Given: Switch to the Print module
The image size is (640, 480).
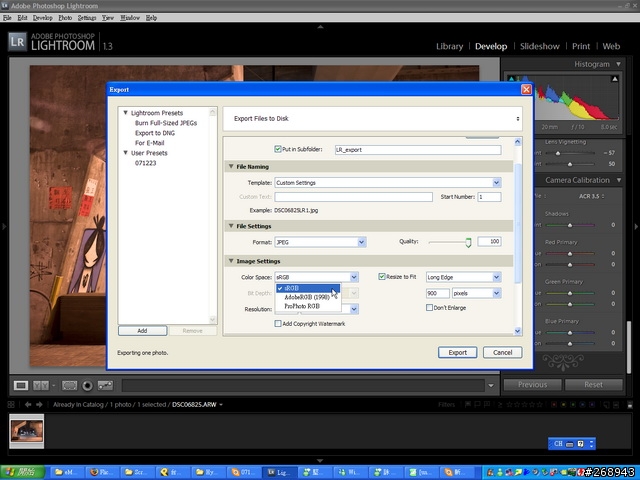Looking at the screenshot, I should [x=581, y=46].
